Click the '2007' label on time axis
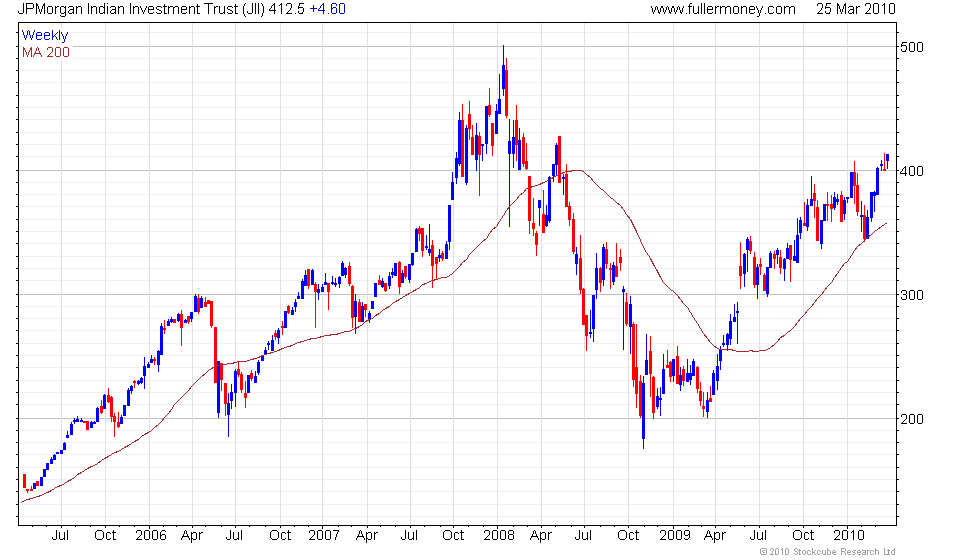The height and width of the screenshot is (560, 980). point(324,536)
